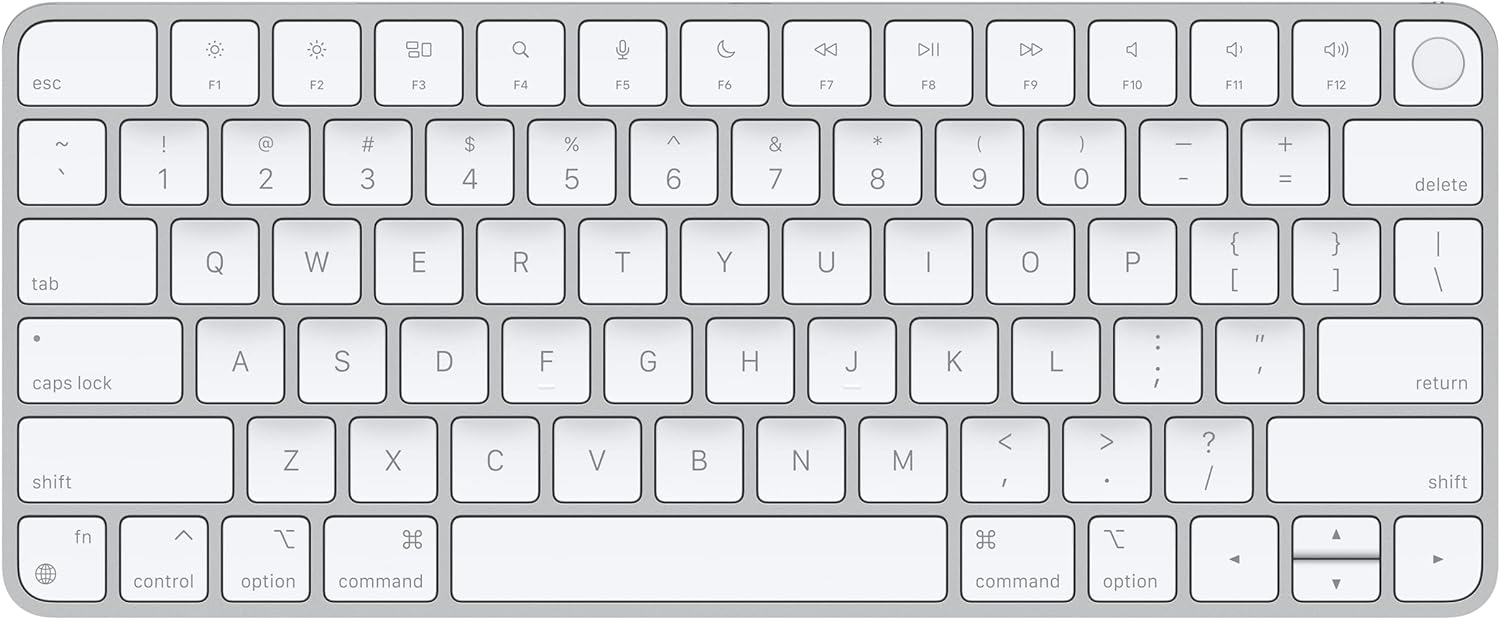The height and width of the screenshot is (619, 1500).
Task: Click the return key
Action: [1400, 361]
